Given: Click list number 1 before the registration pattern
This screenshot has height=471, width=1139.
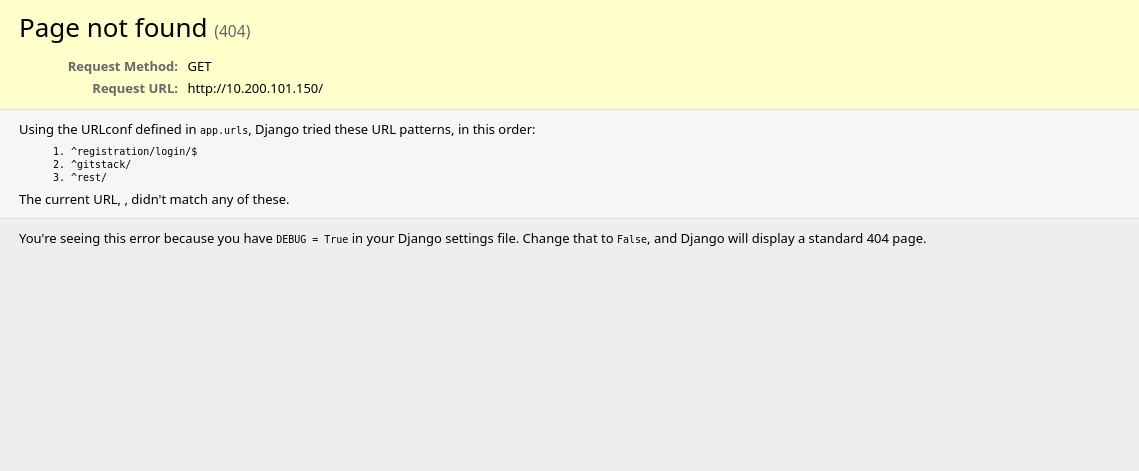Looking at the screenshot, I should coord(58,152).
